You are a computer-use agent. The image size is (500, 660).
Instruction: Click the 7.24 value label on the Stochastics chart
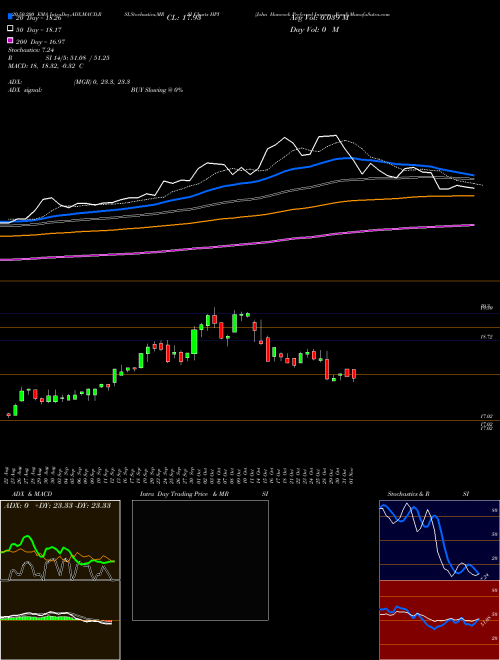click(x=485, y=576)
